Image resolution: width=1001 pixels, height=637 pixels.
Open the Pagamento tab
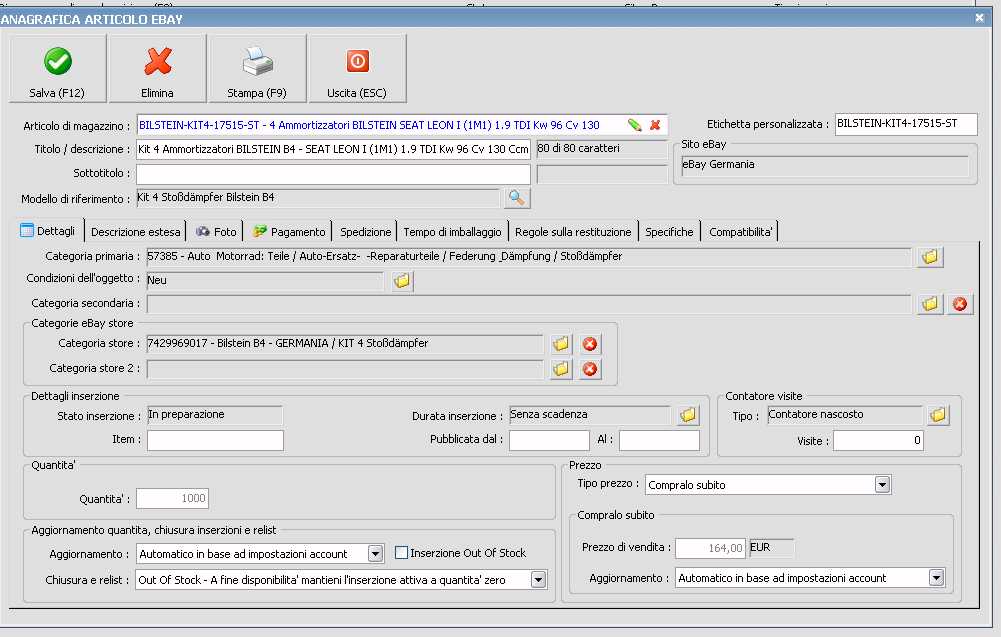click(289, 232)
